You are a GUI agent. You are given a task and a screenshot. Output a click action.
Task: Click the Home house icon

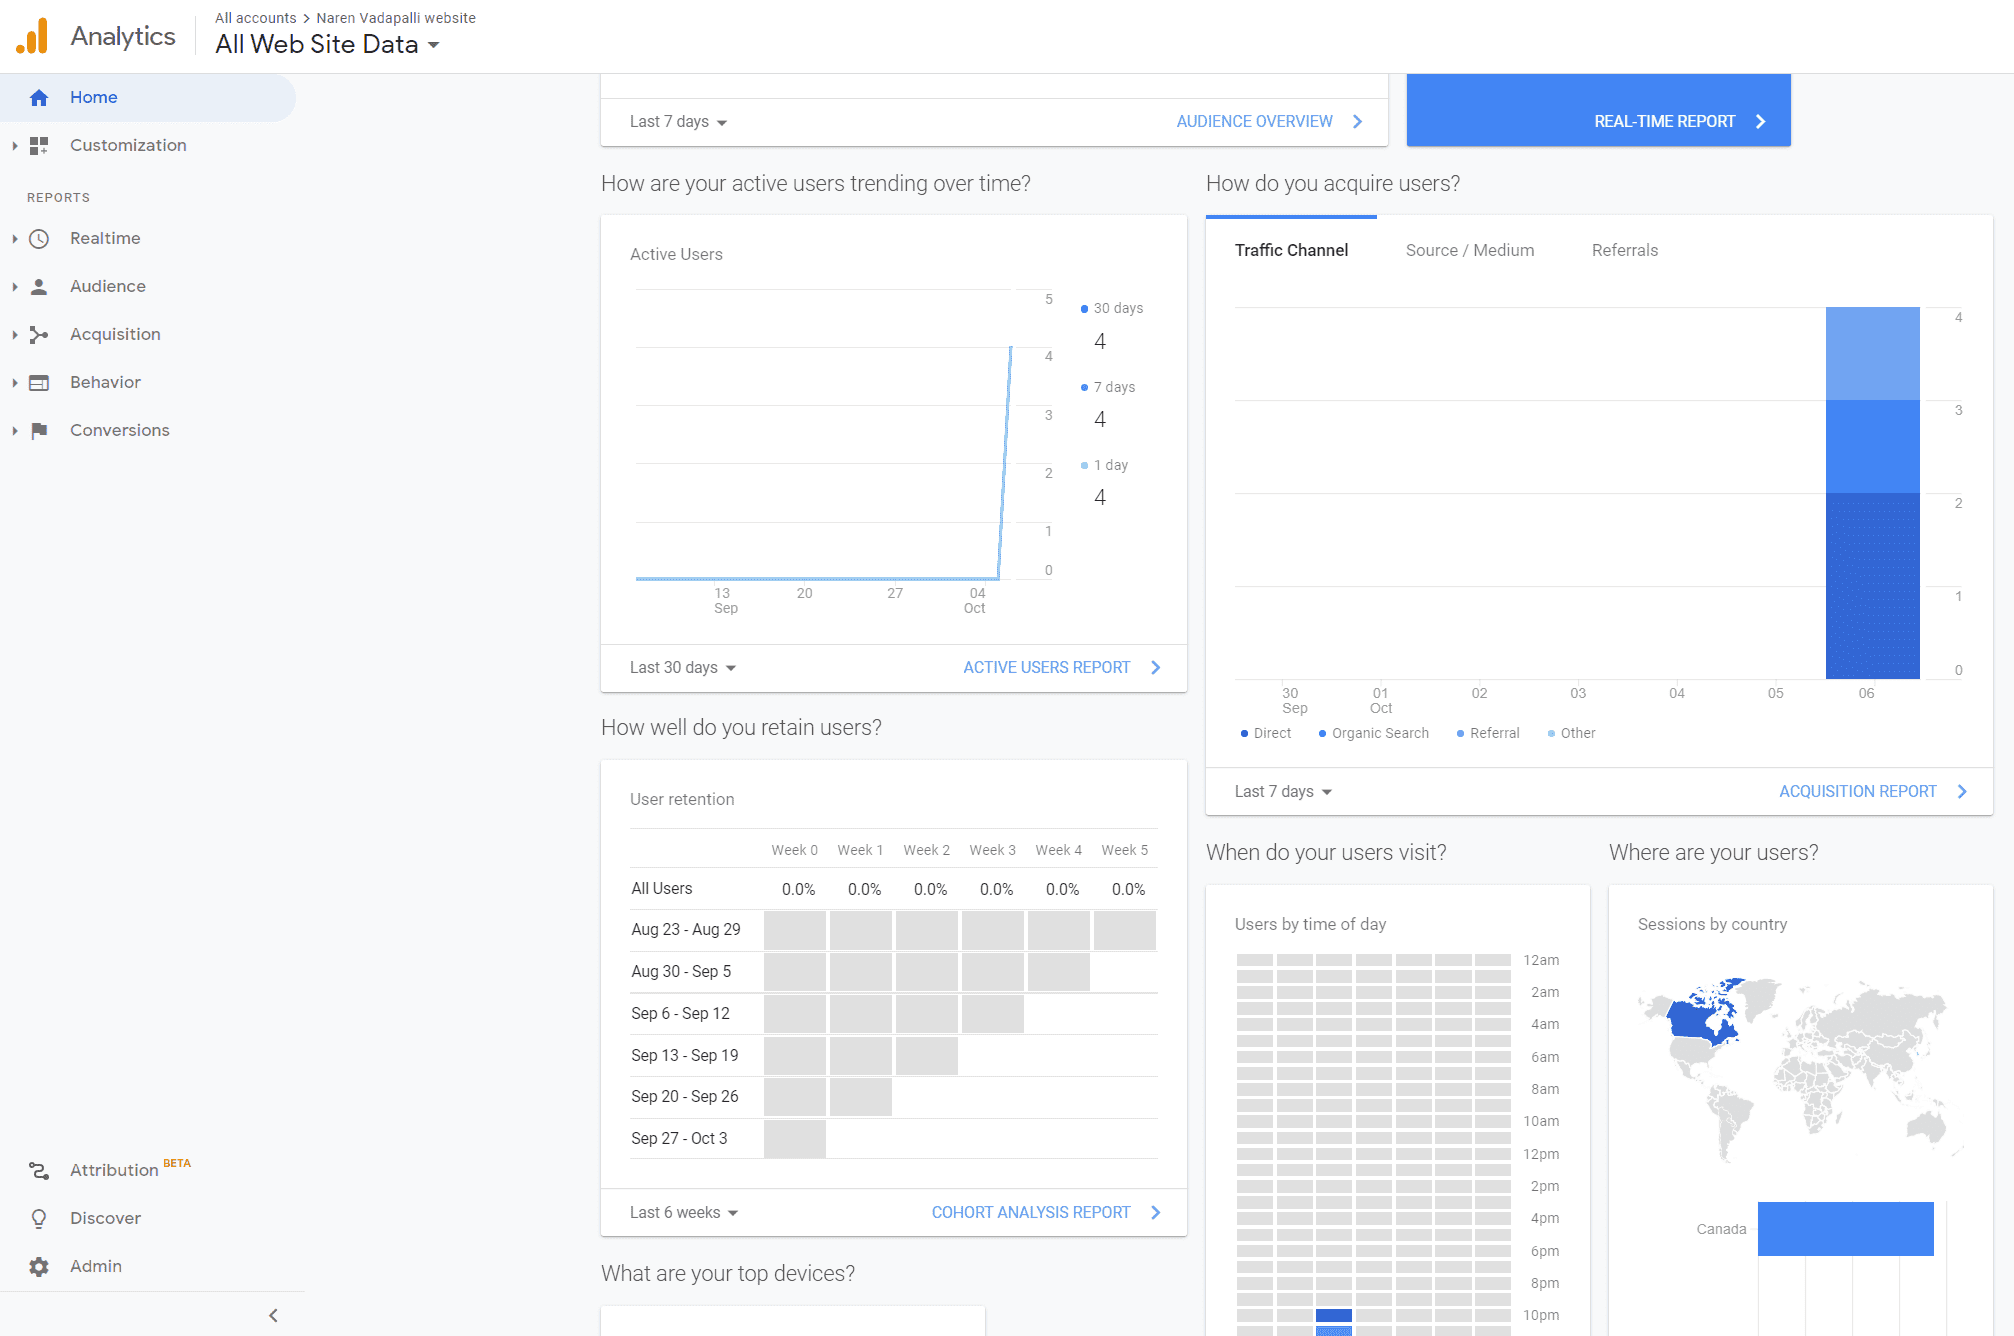(39, 98)
